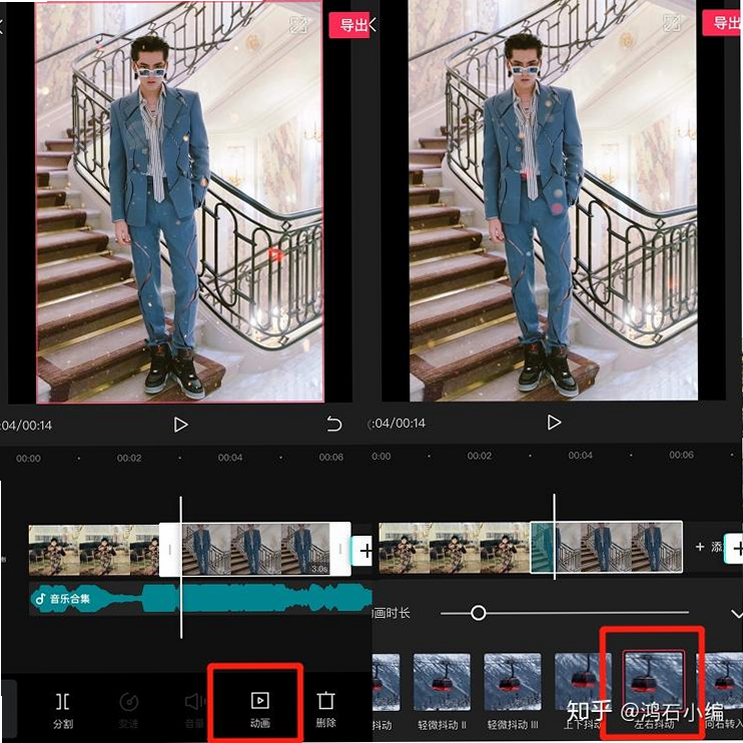Collapse animation panel with checkmark chevron
Screen dimensions: 743x743
736,614
